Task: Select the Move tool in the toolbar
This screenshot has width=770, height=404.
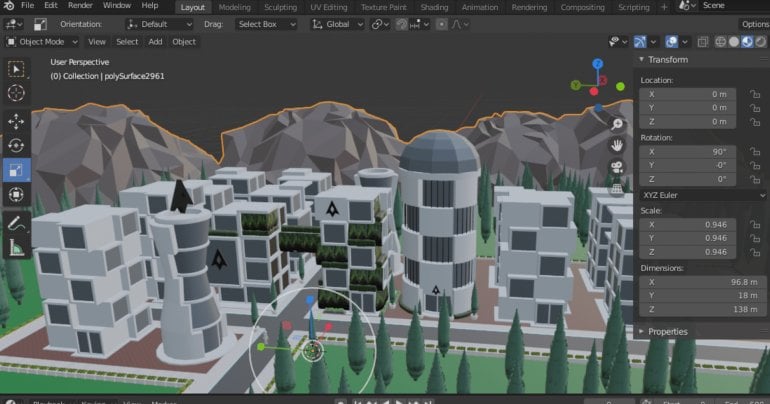Action: coord(16,121)
